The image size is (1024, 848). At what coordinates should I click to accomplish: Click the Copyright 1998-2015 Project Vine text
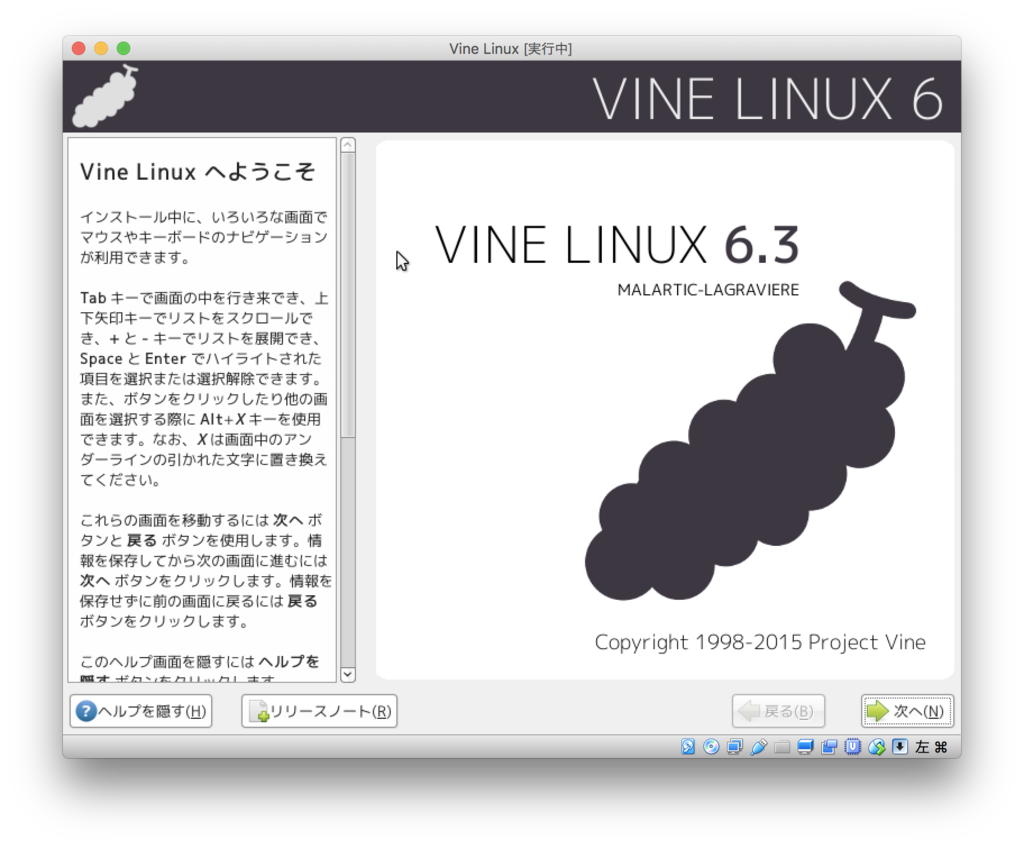point(760,642)
